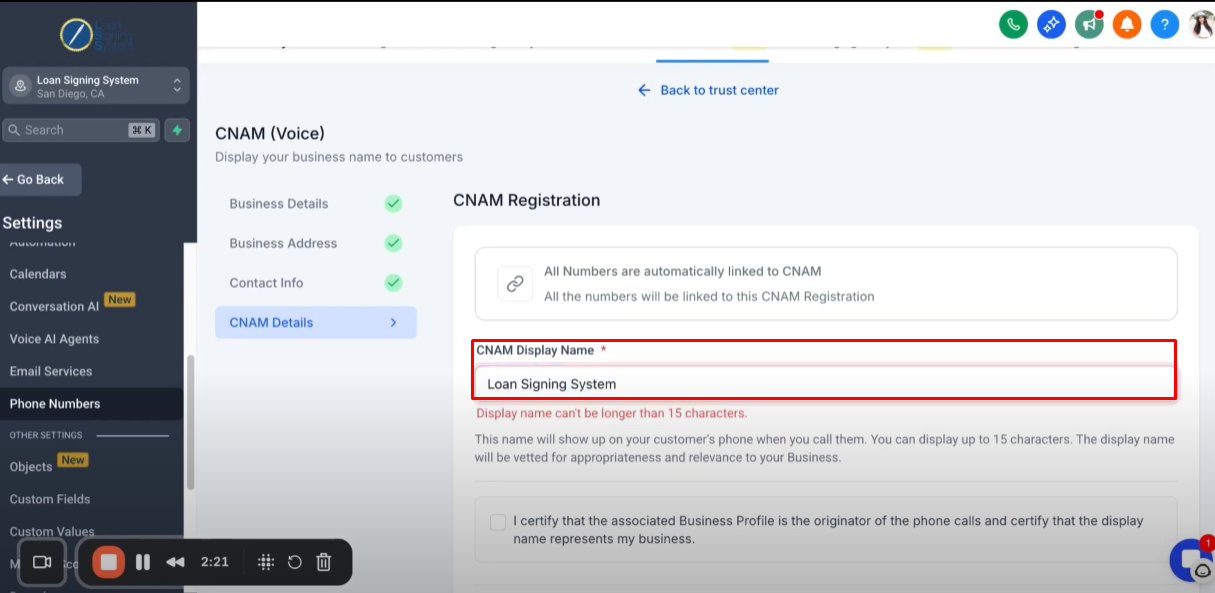
Task: Follow the Back to trust center link
Action: coord(708,90)
